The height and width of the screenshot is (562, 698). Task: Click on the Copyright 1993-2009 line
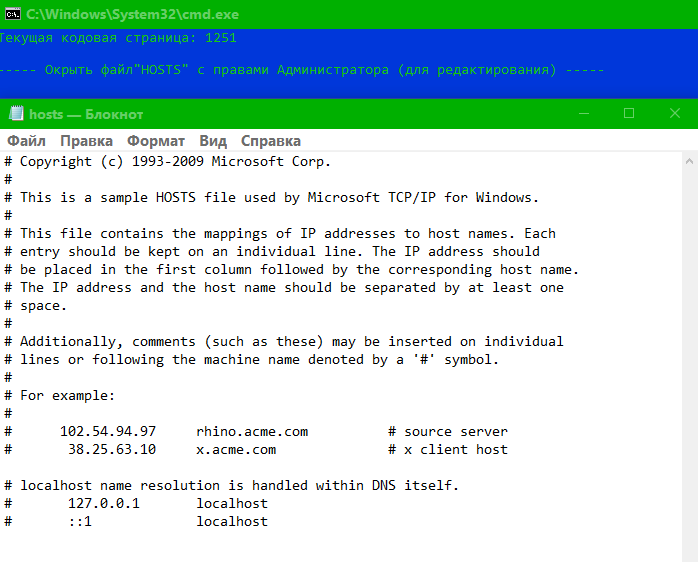(167, 162)
